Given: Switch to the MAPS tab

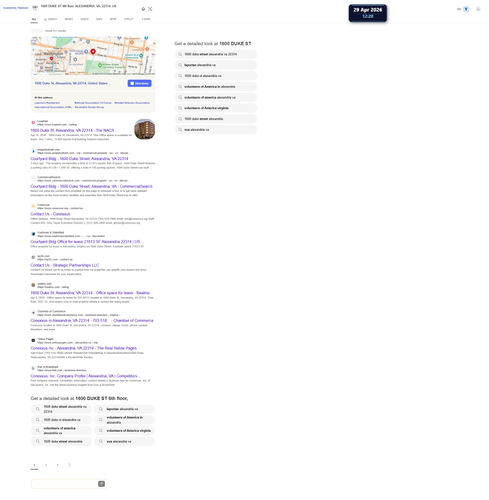Looking at the screenshot, I should pyautogui.click(x=99, y=19).
